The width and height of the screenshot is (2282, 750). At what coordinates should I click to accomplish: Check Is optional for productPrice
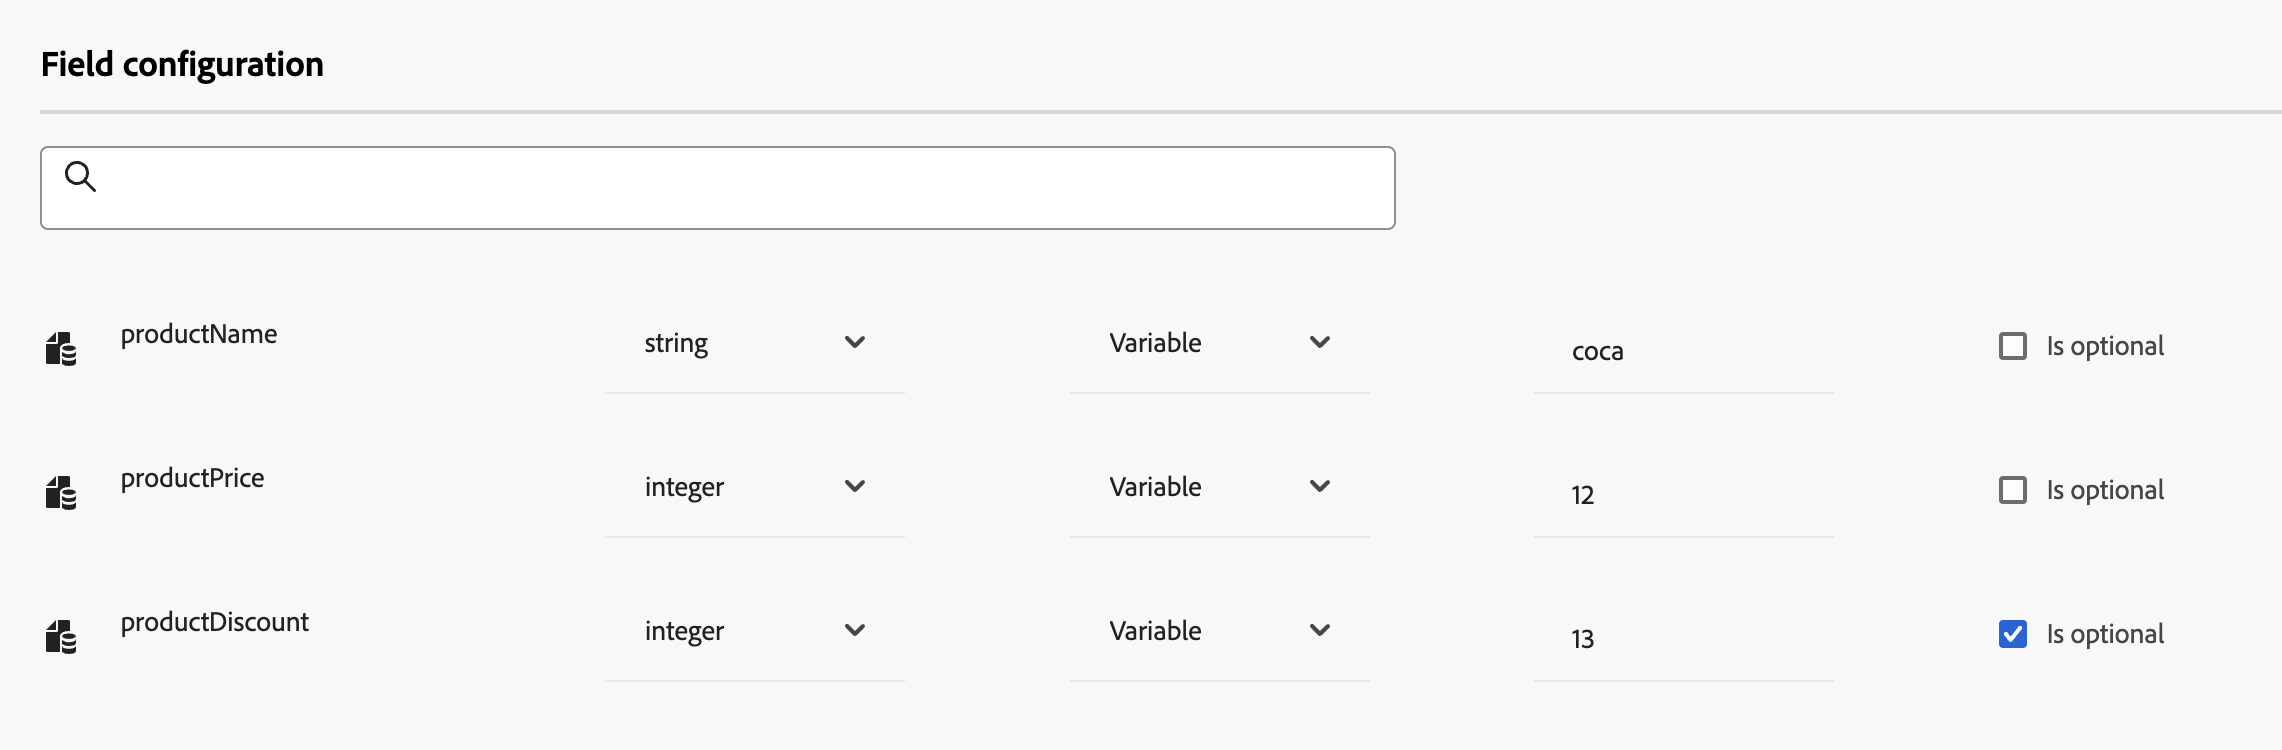pos(2012,490)
